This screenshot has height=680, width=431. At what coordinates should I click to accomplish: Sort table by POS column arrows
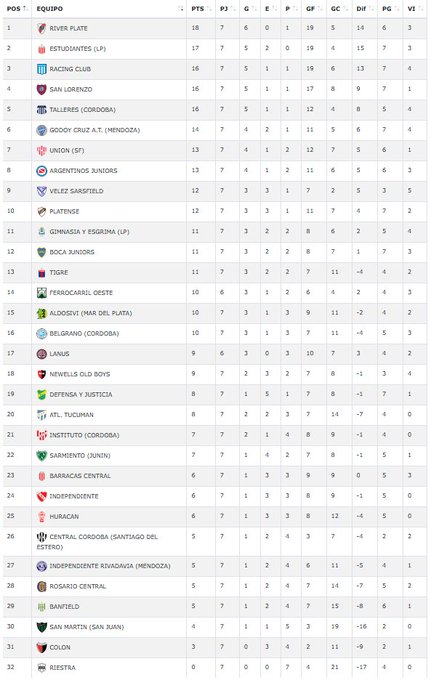25,9
